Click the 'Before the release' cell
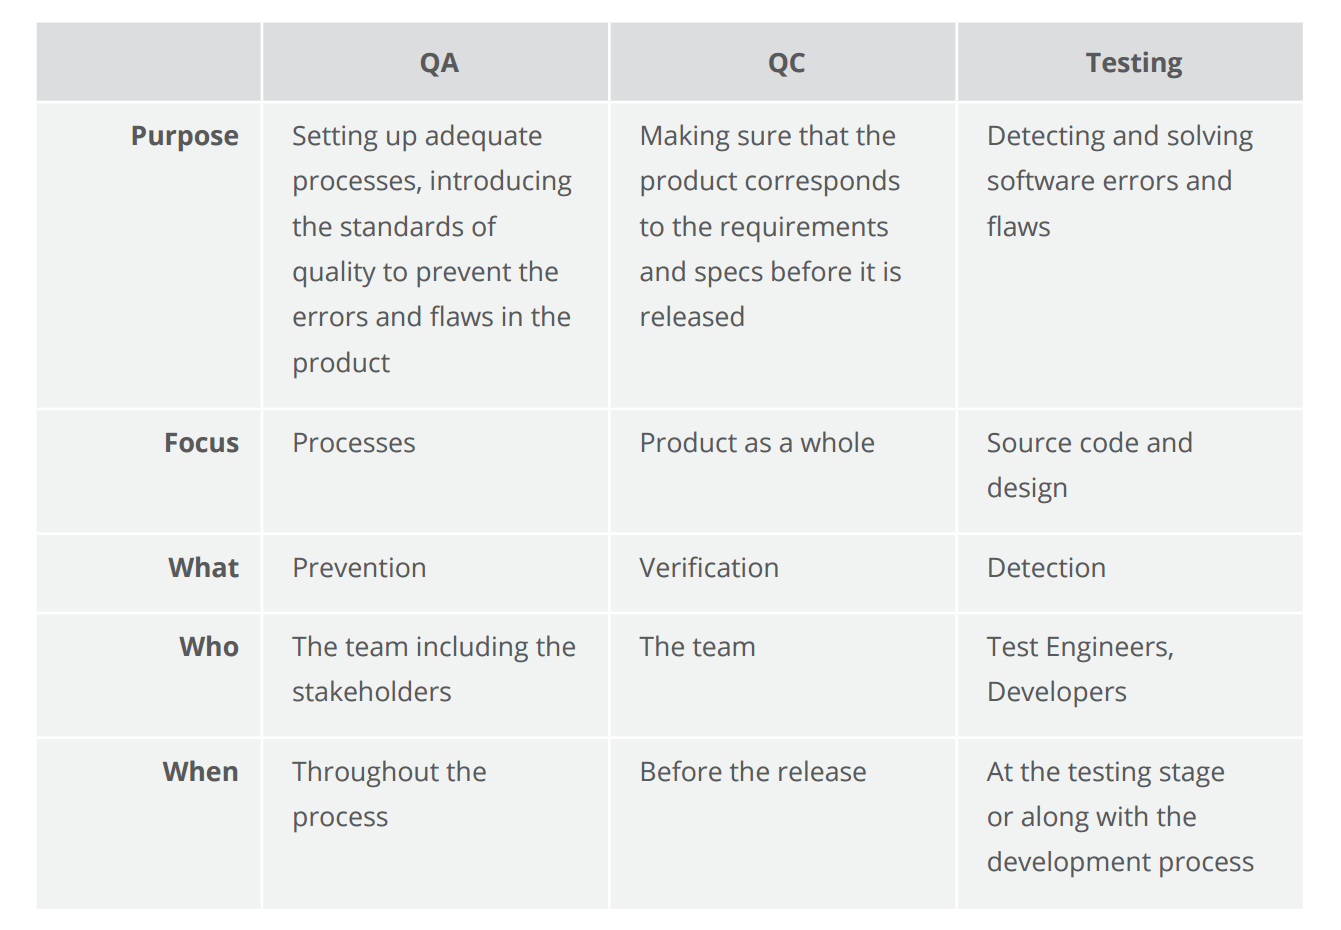This screenshot has height=930, width=1341. 753,772
